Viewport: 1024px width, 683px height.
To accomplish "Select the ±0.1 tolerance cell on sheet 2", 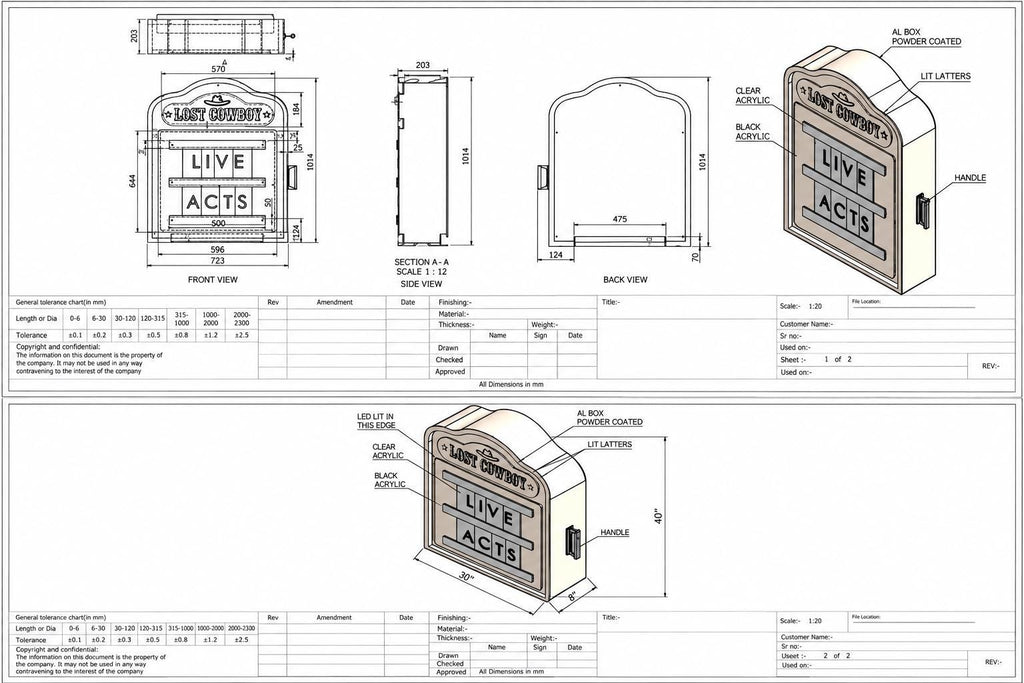I will click(75, 640).
